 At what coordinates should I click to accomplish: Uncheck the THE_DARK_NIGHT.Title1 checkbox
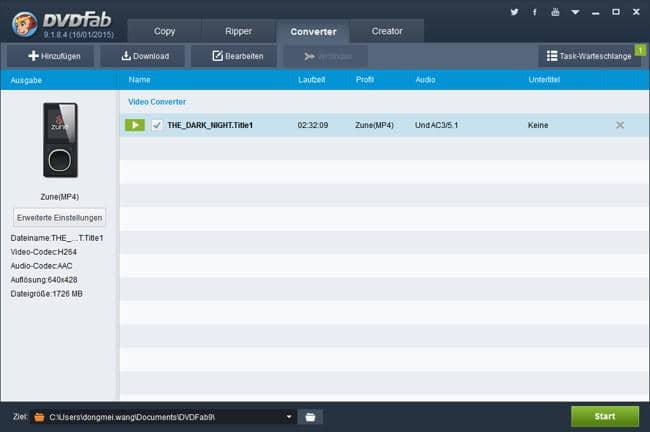[x=156, y=125]
